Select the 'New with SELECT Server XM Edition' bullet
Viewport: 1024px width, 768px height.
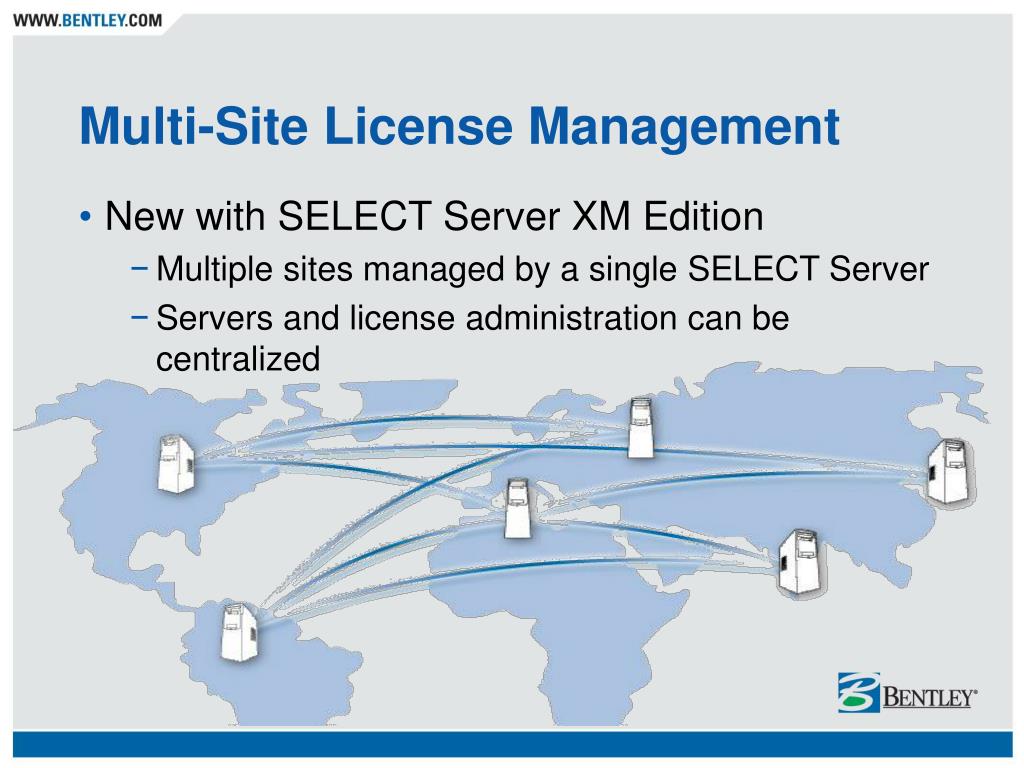(434, 216)
